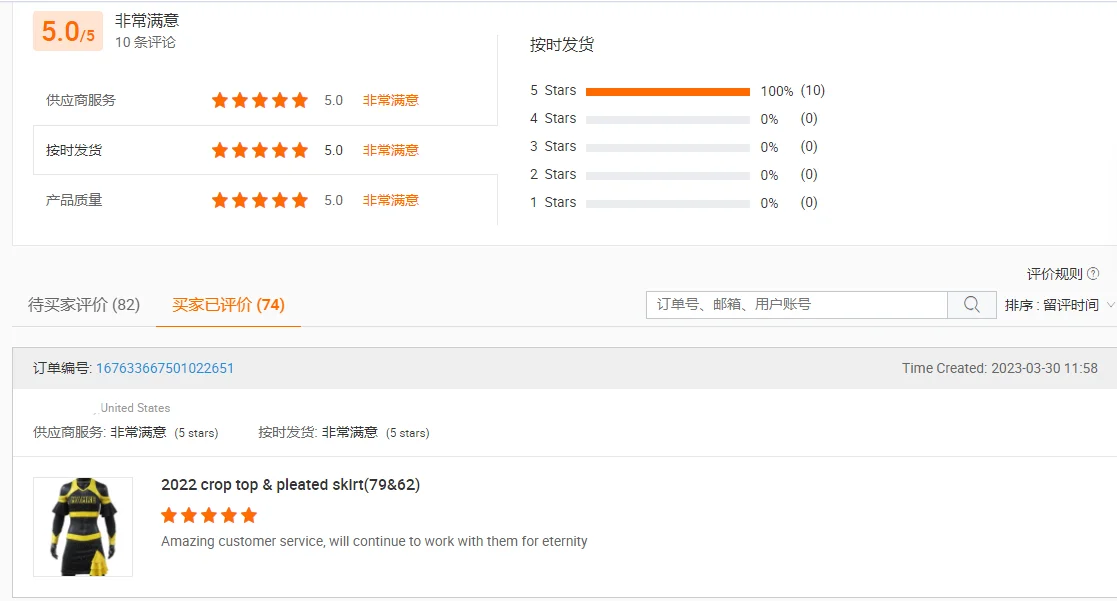Select the 买家已评价 (74) tab
Viewport: 1117px width, 601px height.
[228, 305]
